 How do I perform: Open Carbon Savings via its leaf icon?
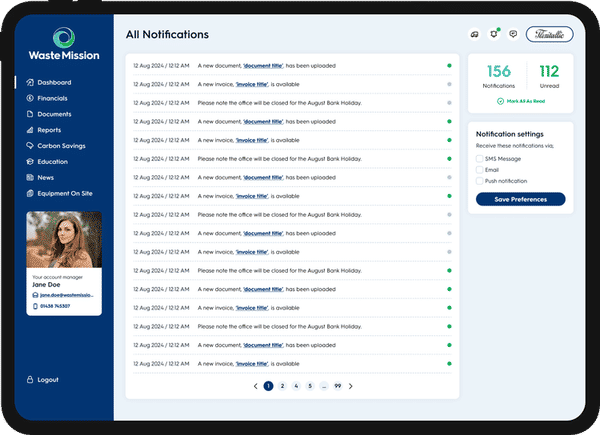click(30, 146)
